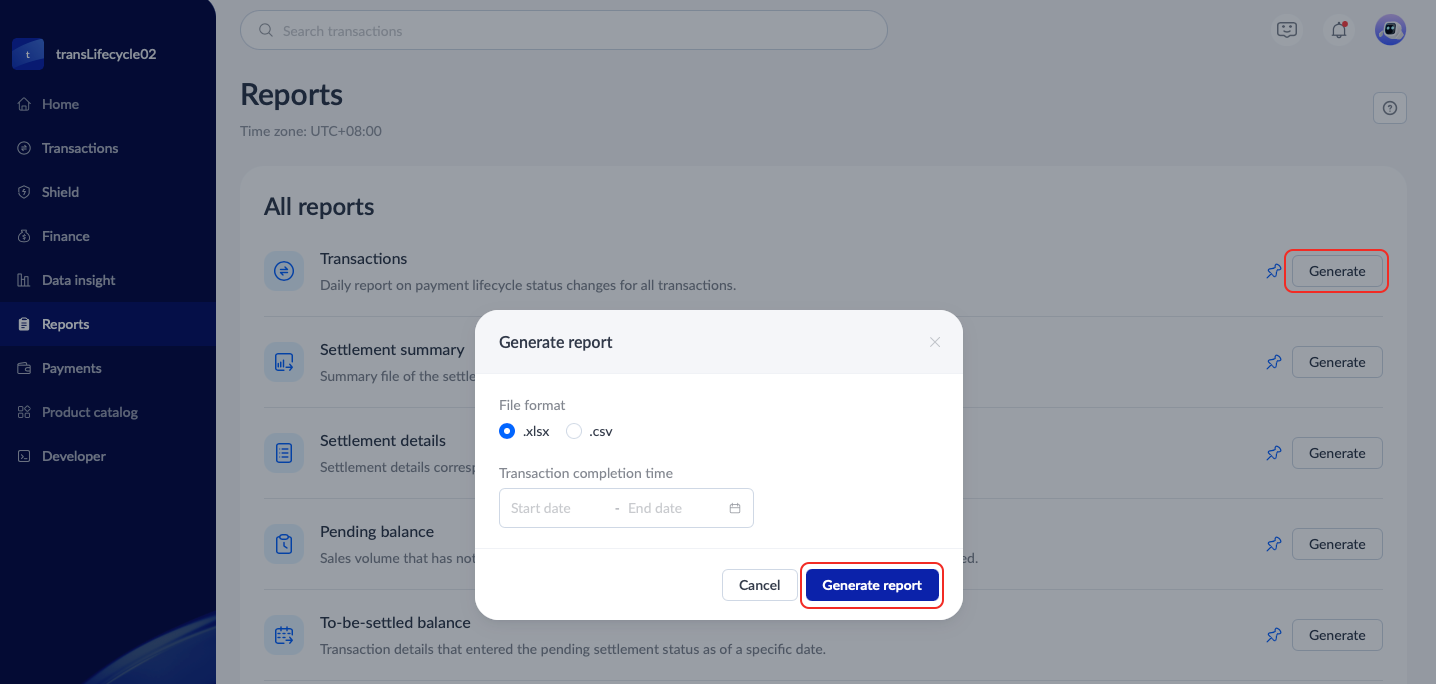1436x684 pixels.
Task: Click the help question mark icon
Action: (1389, 108)
